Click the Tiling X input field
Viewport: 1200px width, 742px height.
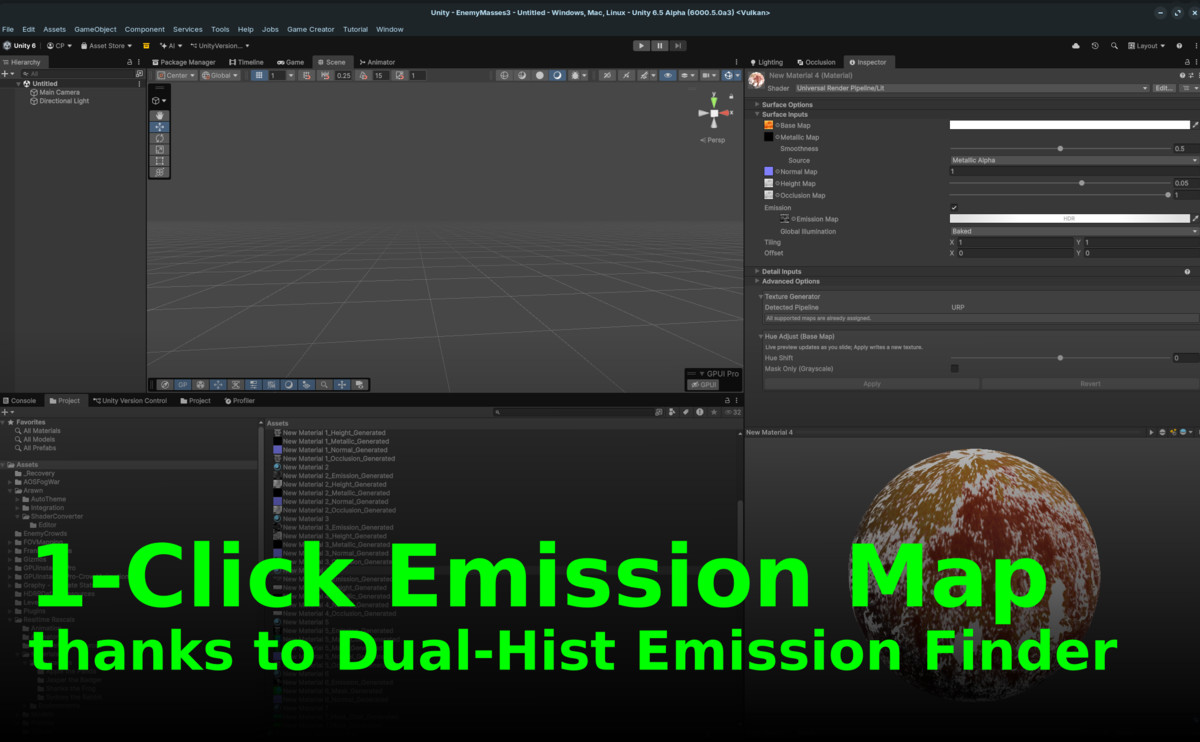point(1016,242)
